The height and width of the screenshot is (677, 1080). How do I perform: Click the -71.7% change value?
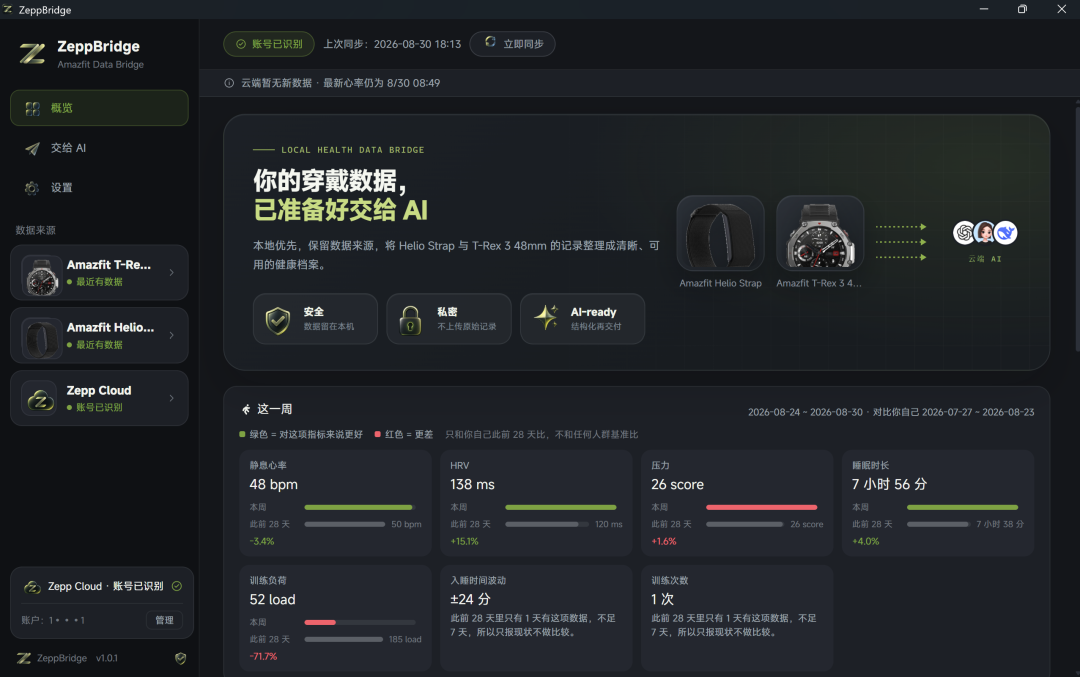(x=263, y=656)
